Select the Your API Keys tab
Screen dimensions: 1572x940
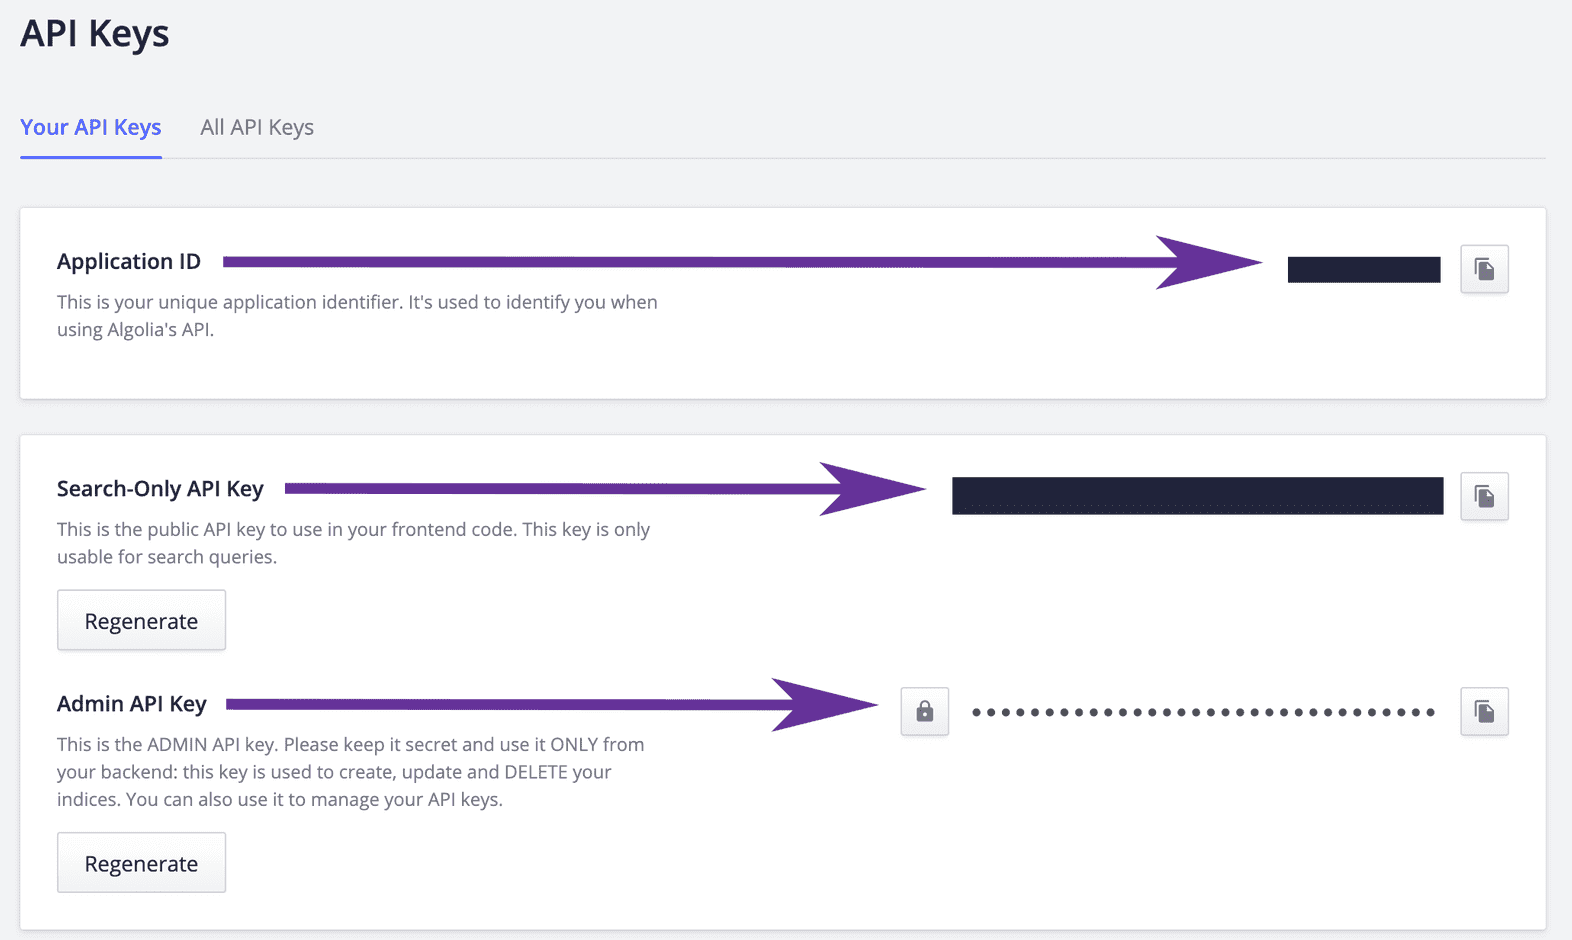pos(91,127)
